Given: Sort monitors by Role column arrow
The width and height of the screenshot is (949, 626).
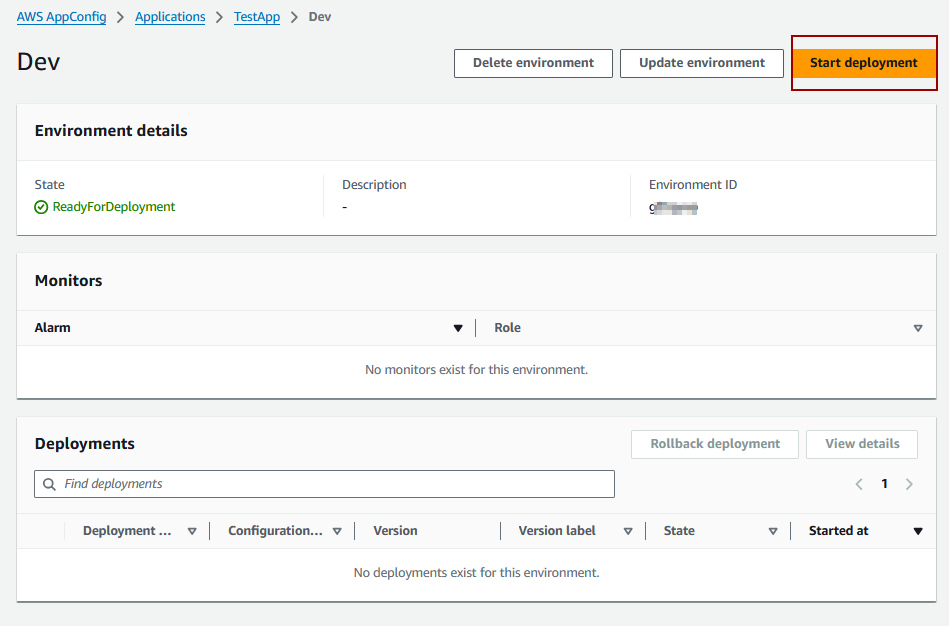Looking at the screenshot, I should (x=917, y=328).
